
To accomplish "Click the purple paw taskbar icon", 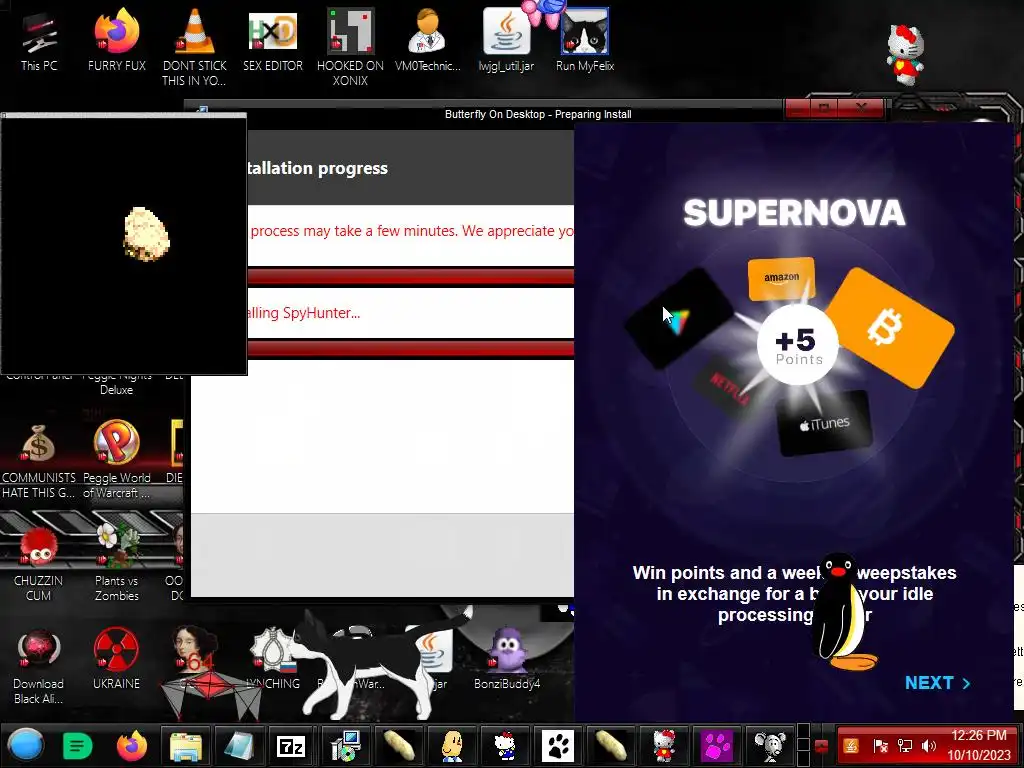I will [717, 745].
